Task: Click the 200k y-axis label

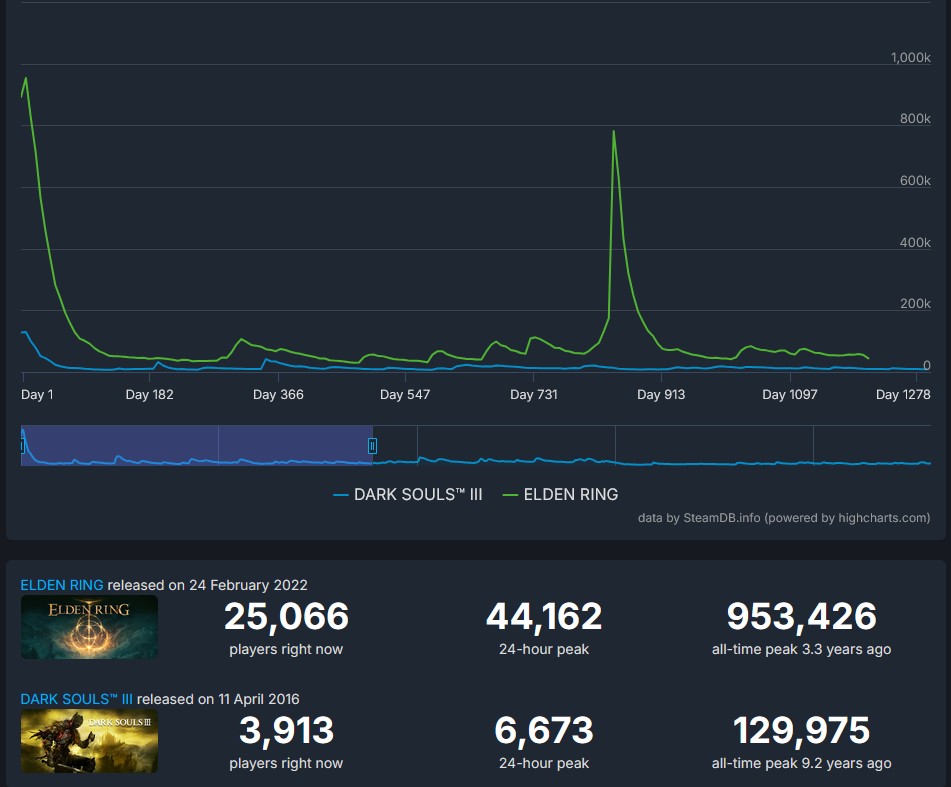Action: [x=915, y=304]
